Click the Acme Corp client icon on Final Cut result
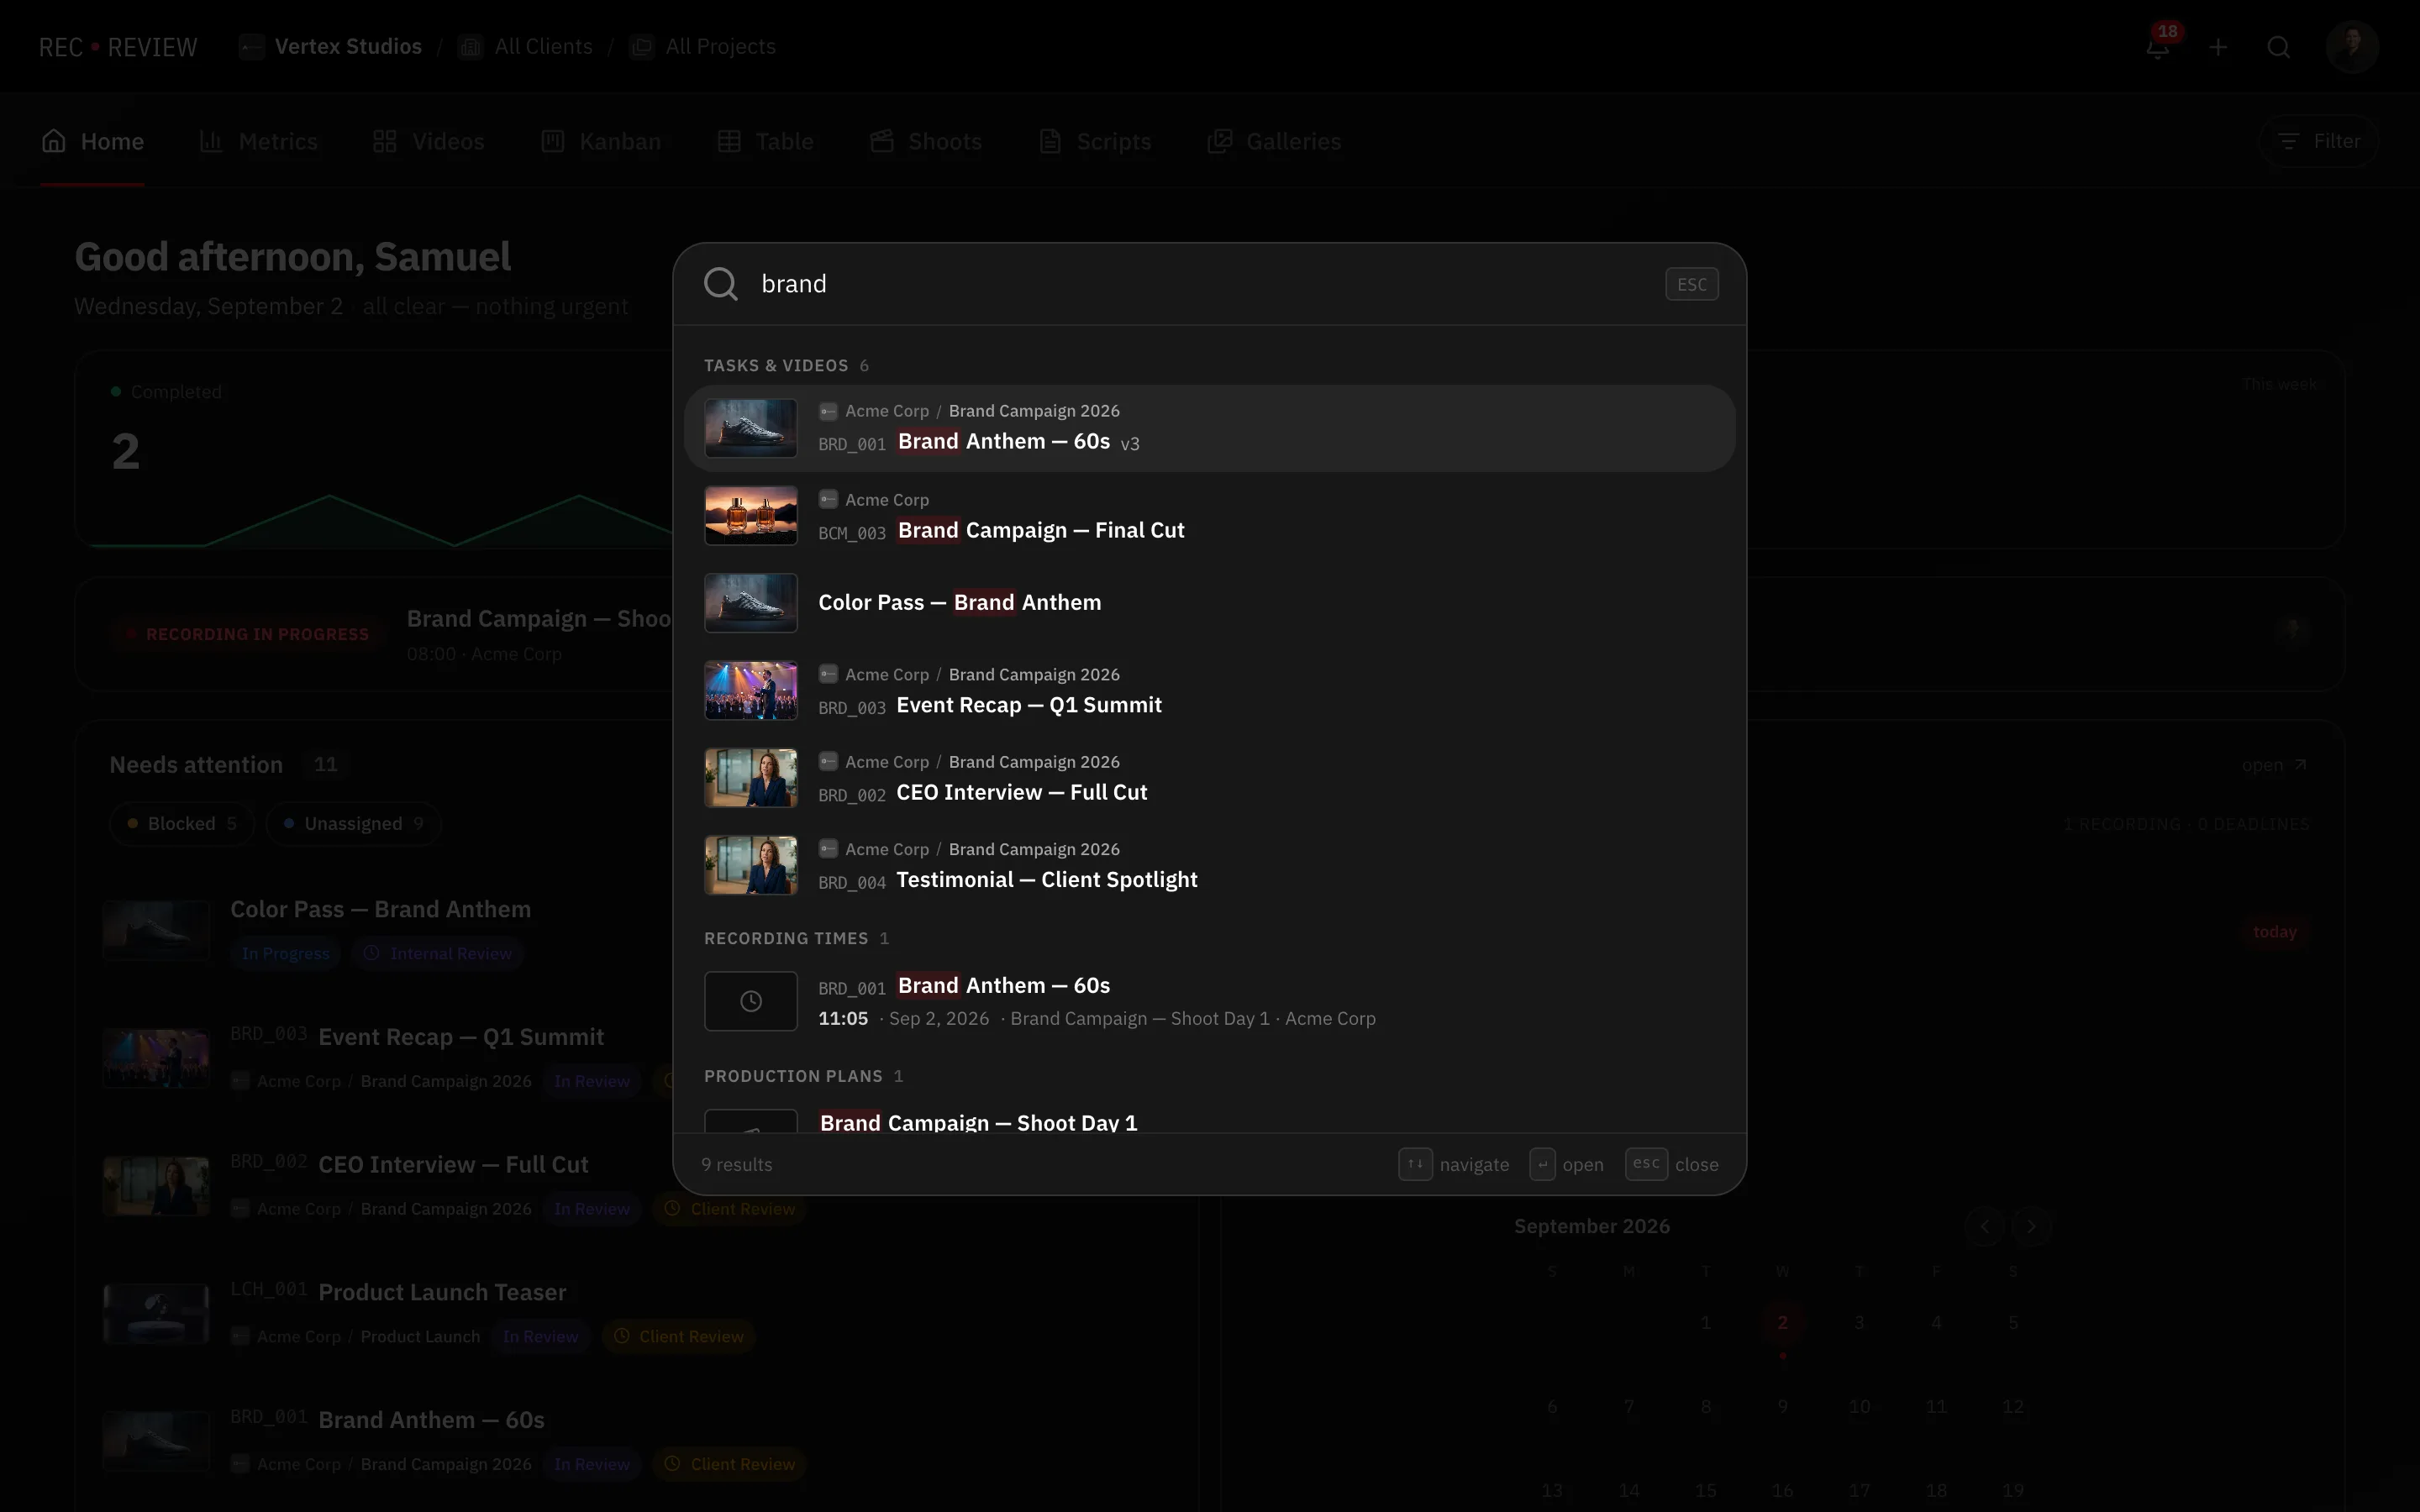Screen dimensions: 2420x1512 (828, 499)
